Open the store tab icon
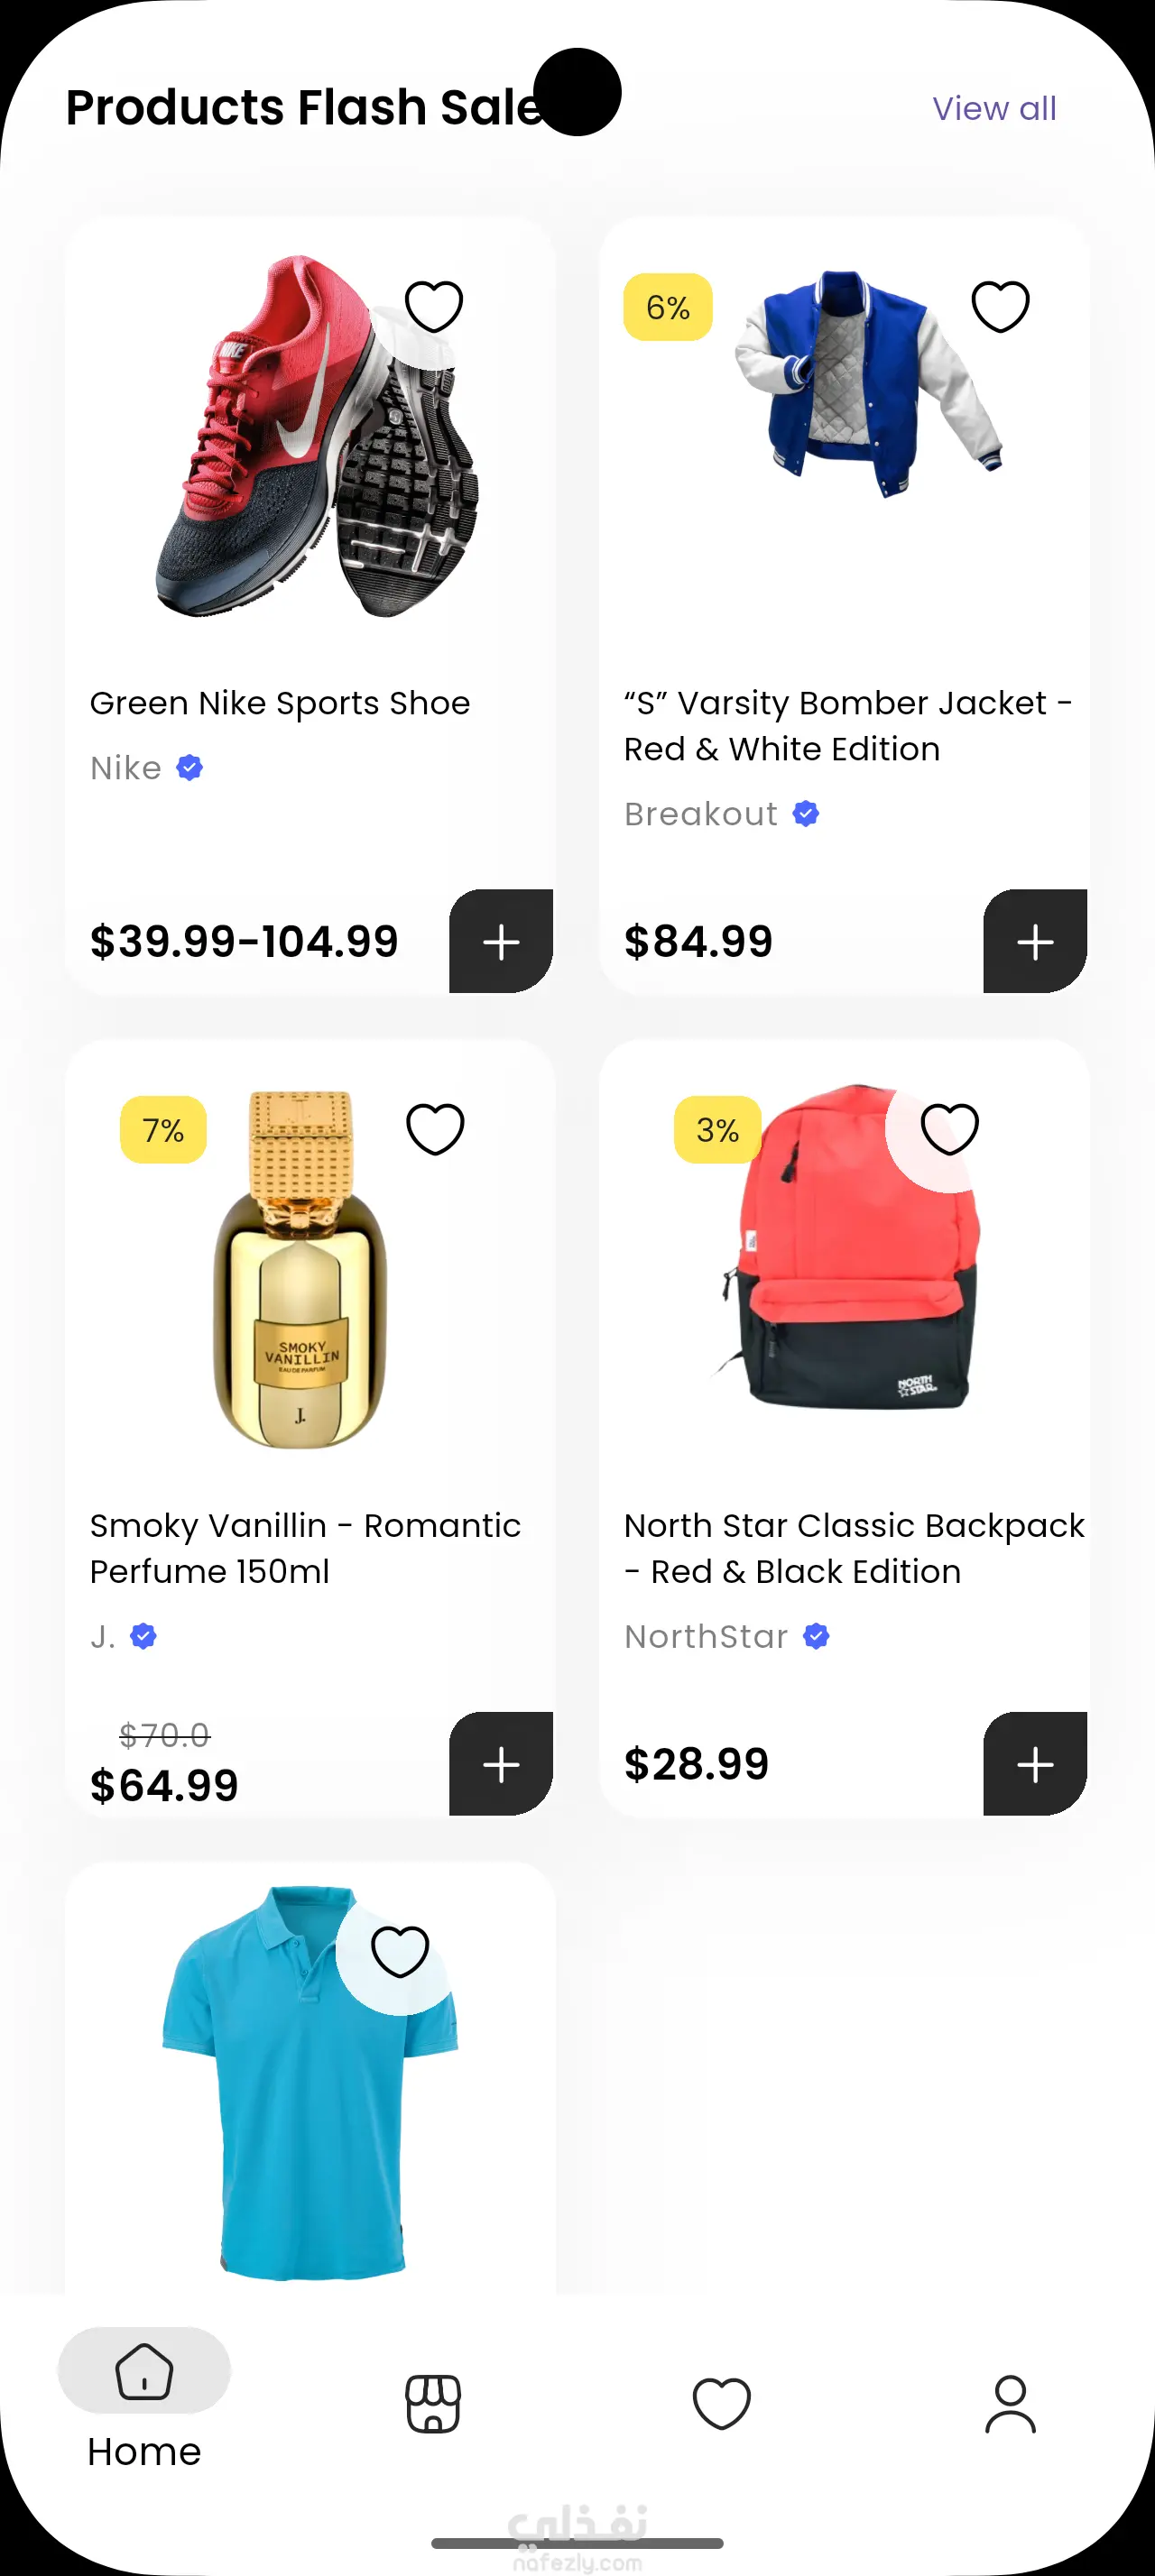Viewport: 1155px width, 2576px height. (x=433, y=2403)
